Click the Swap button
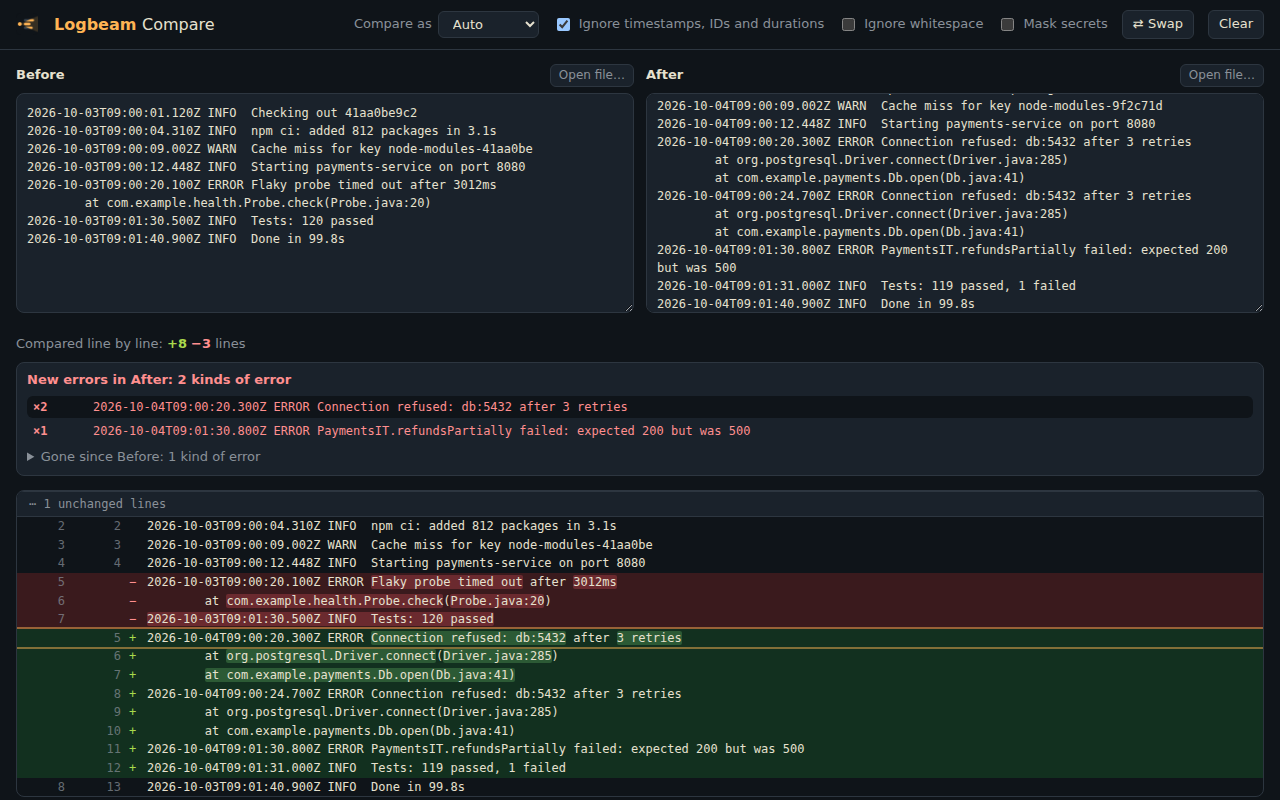Screen dimensions: 1280x800 click(1158, 24)
